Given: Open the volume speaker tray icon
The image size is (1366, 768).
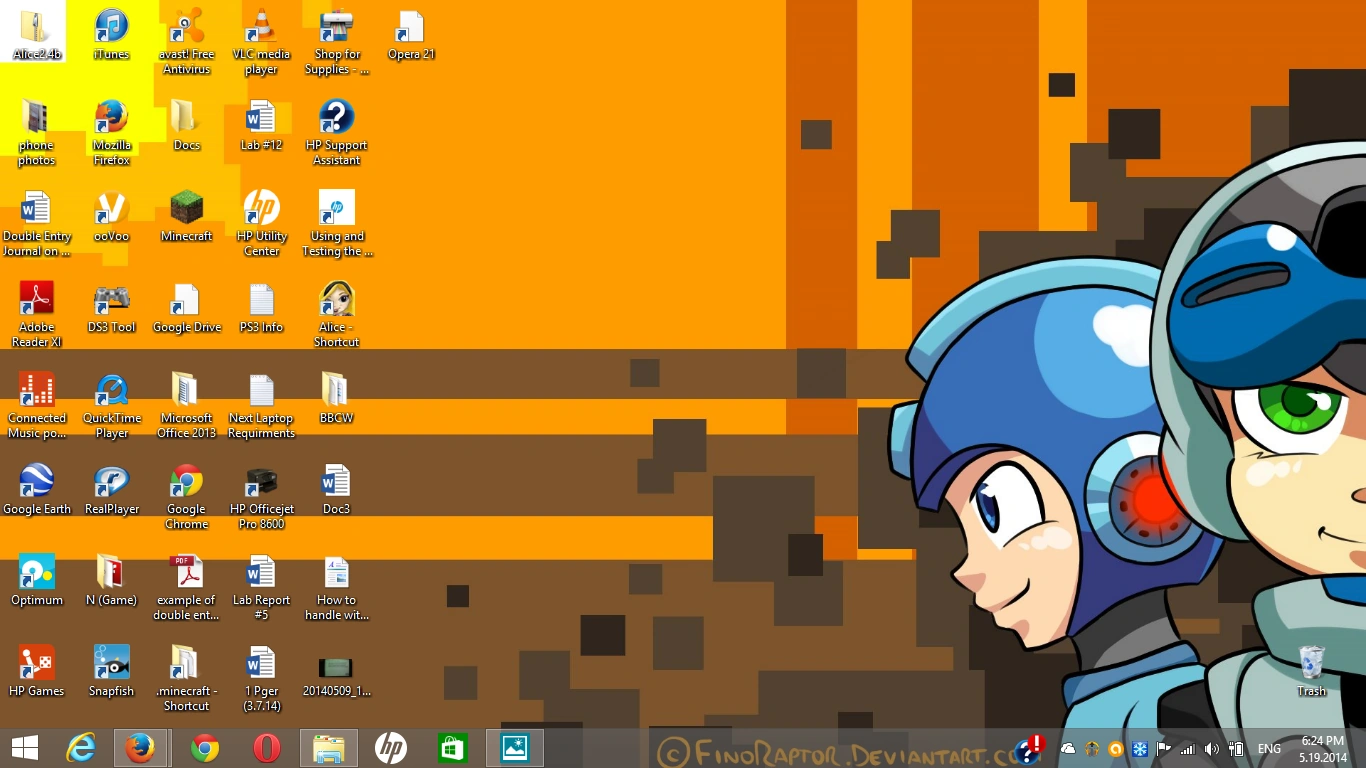Looking at the screenshot, I should pyautogui.click(x=1211, y=749).
